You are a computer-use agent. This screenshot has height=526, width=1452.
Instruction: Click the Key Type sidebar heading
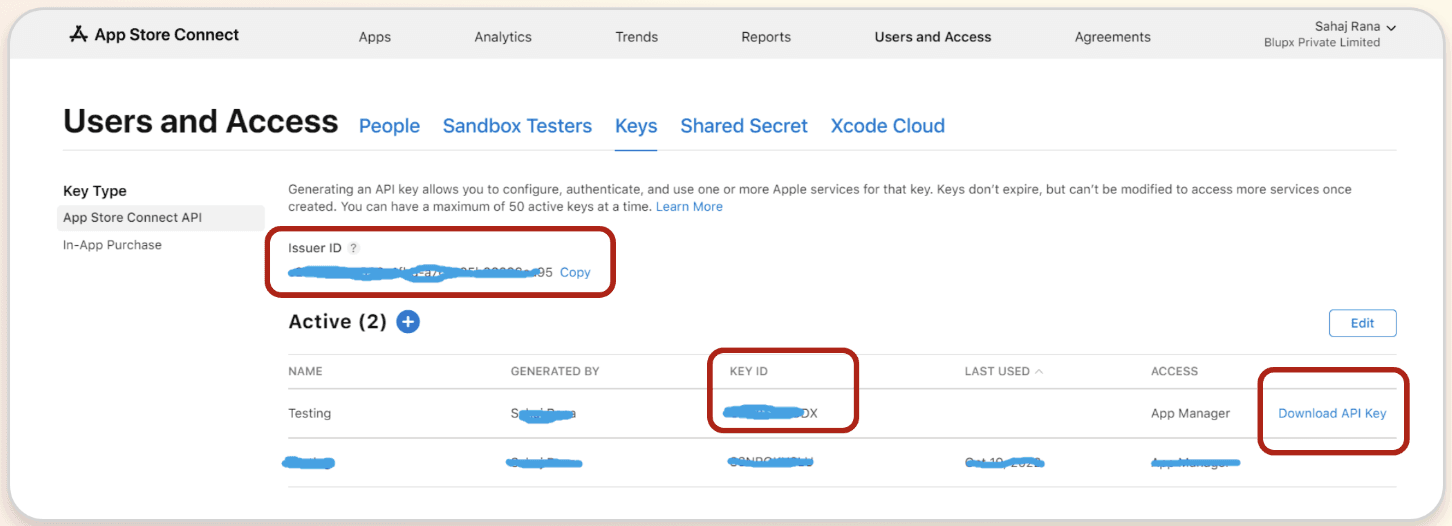pyautogui.click(x=95, y=191)
